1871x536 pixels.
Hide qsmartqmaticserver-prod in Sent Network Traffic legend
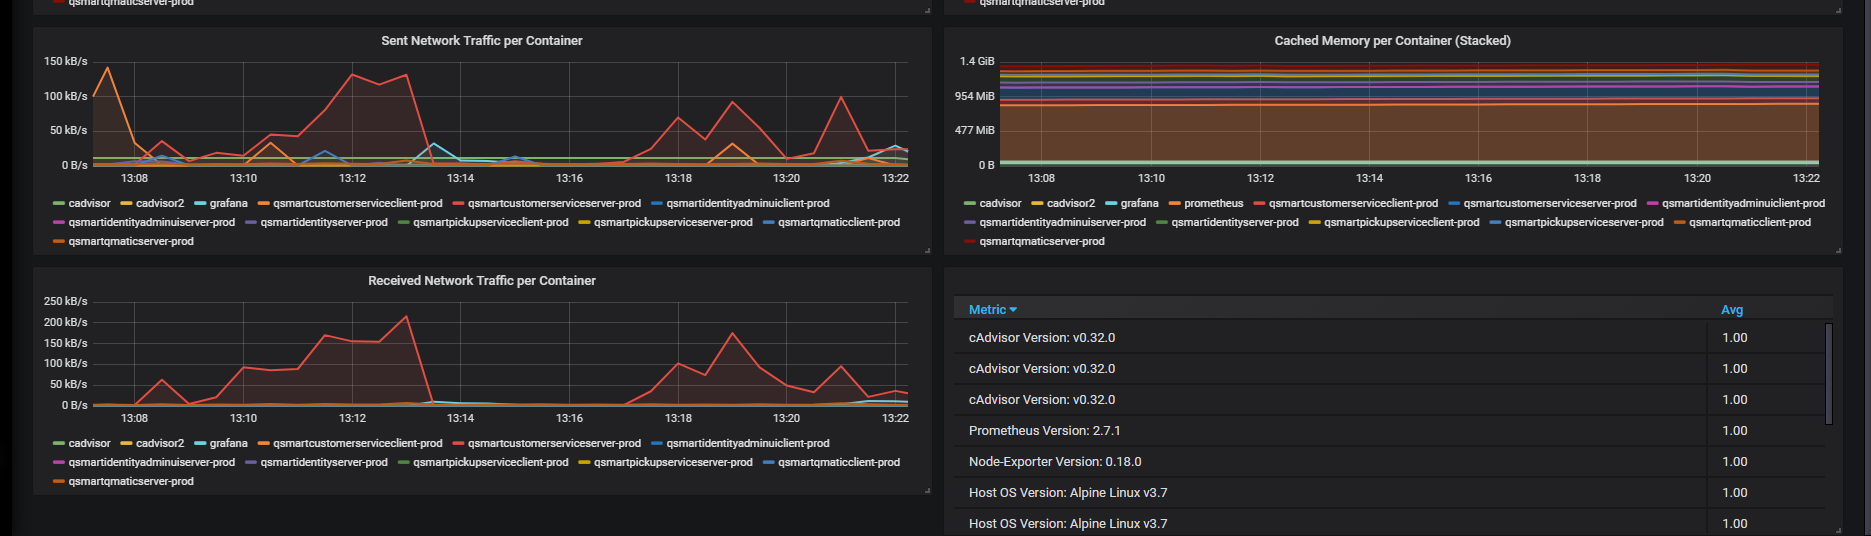[131, 241]
